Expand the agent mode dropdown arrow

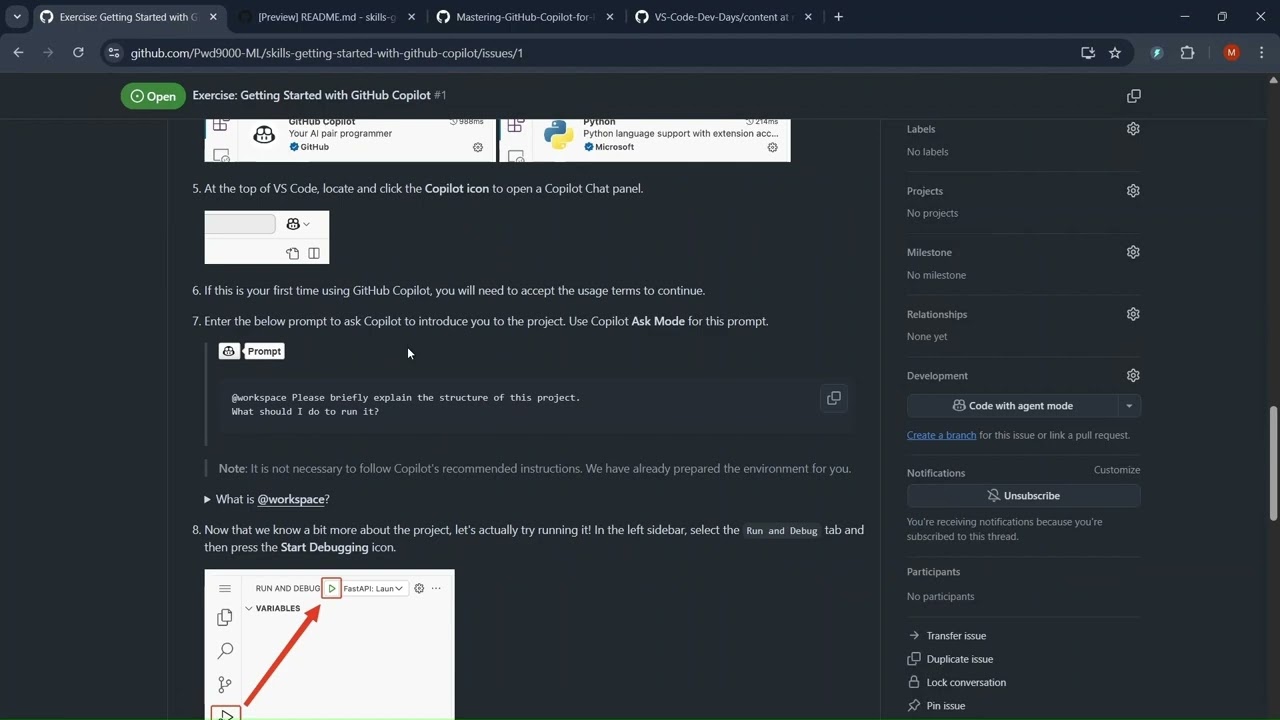click(x=1129, y=406)
